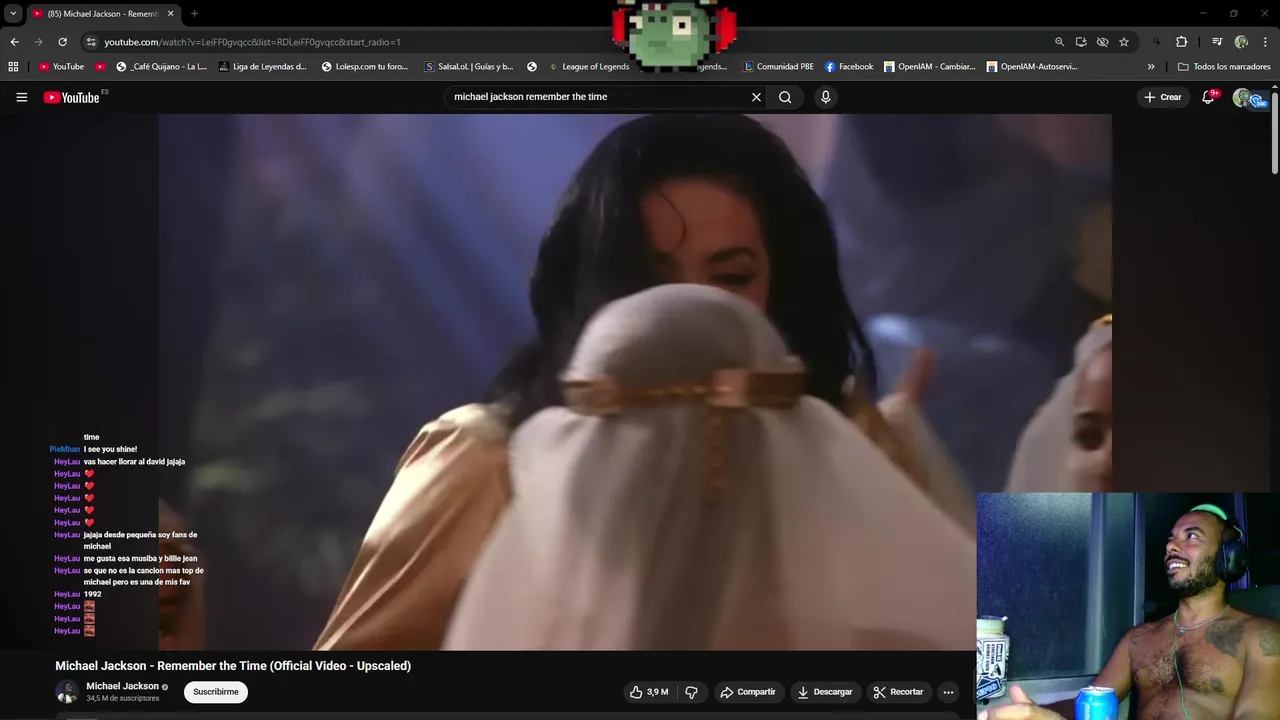Open the Lolesp.com foro bookmark
1280x720 pixels.
(x=365, y=67)
